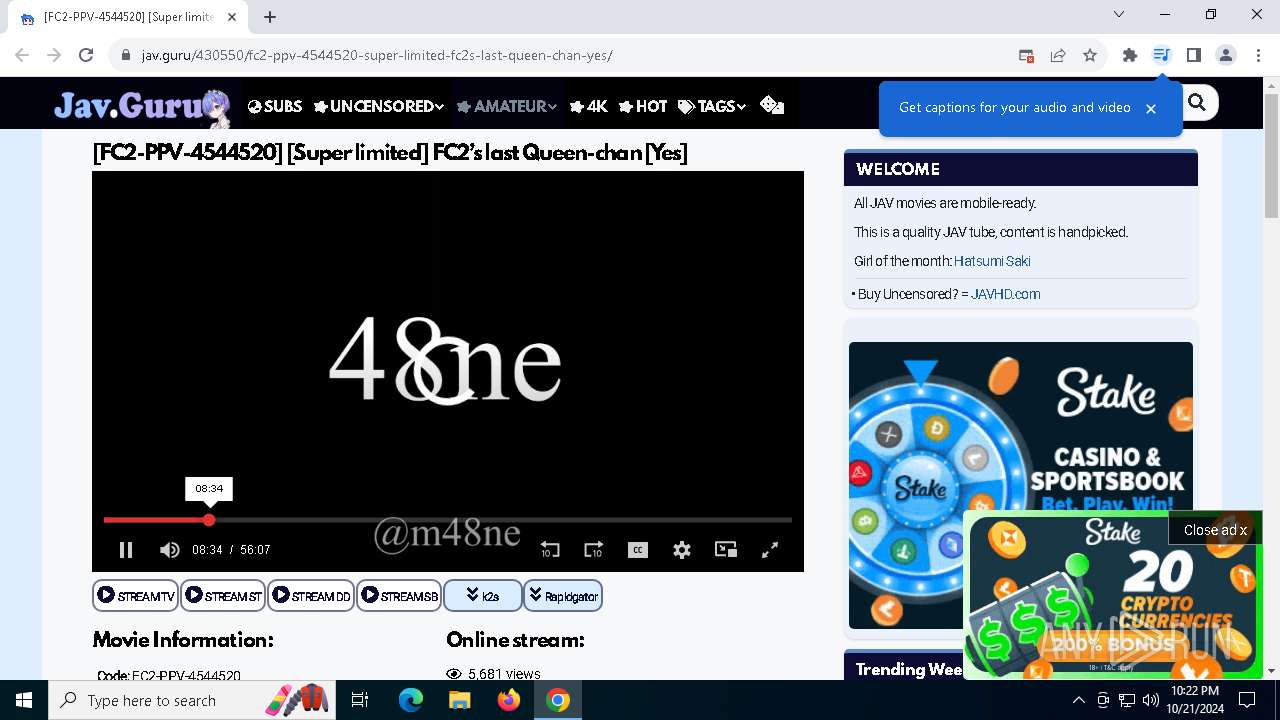Enable picture-in-picture mode in player

726,550
